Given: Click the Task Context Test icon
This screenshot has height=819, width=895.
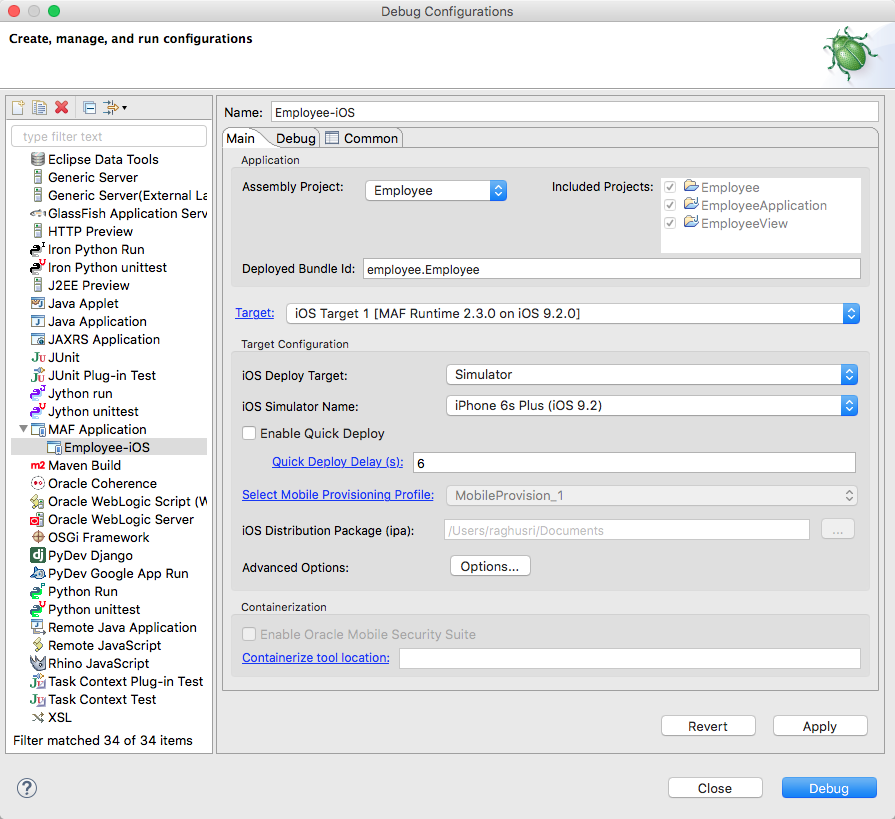Looking at the screenshot, I should click(x=38, y=699).
